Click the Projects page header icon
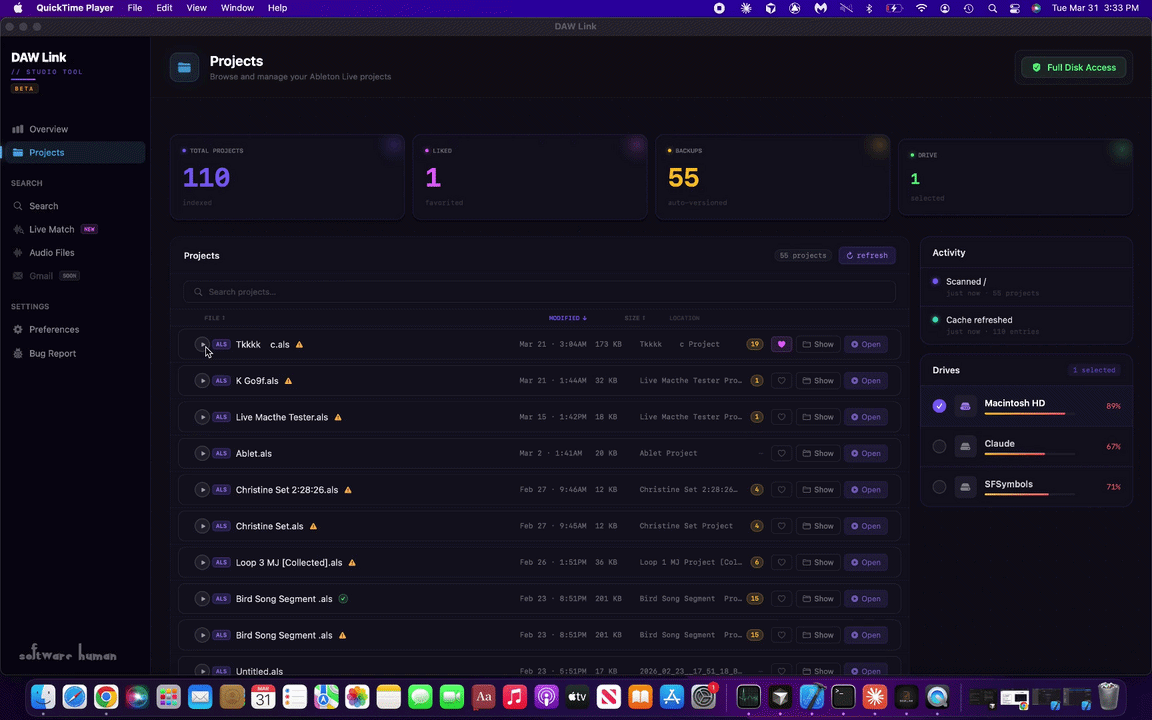This screenshot has width=1152, height=720. tap(184, 67)
